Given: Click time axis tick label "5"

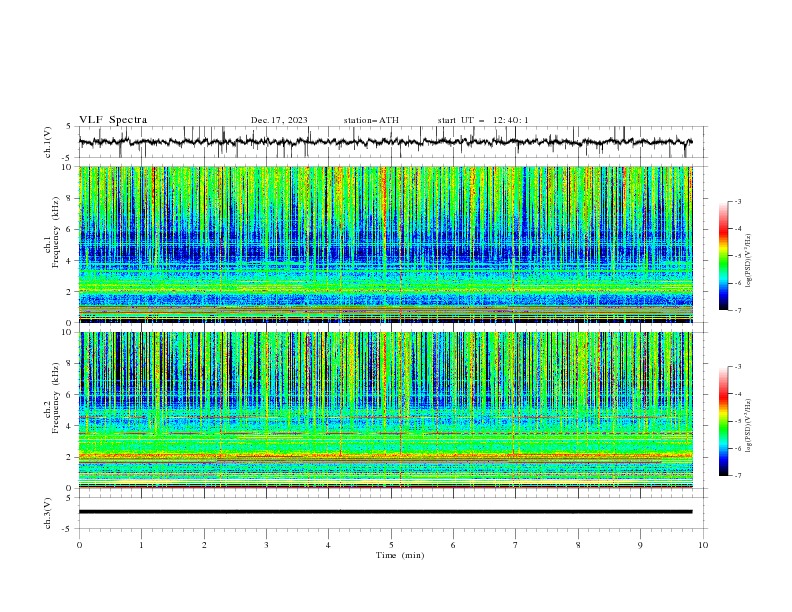Looking at the screenshot, I should coord(391,545).
